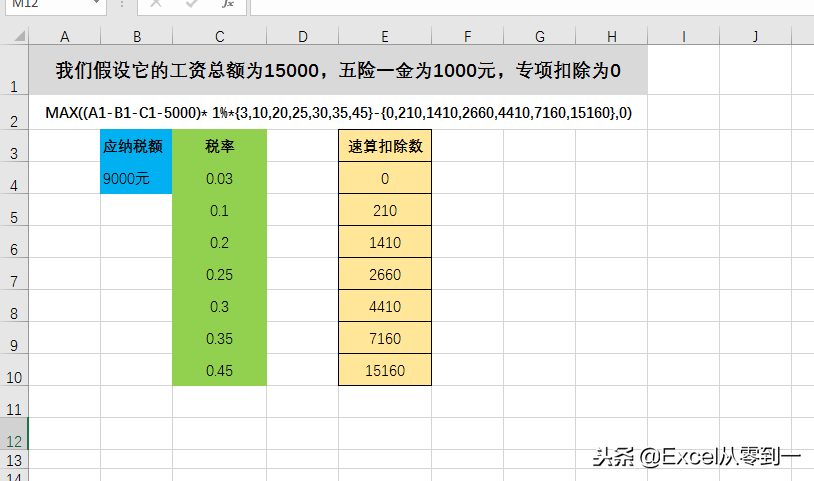Select the deduction cell with value 0

click(385, 178)
